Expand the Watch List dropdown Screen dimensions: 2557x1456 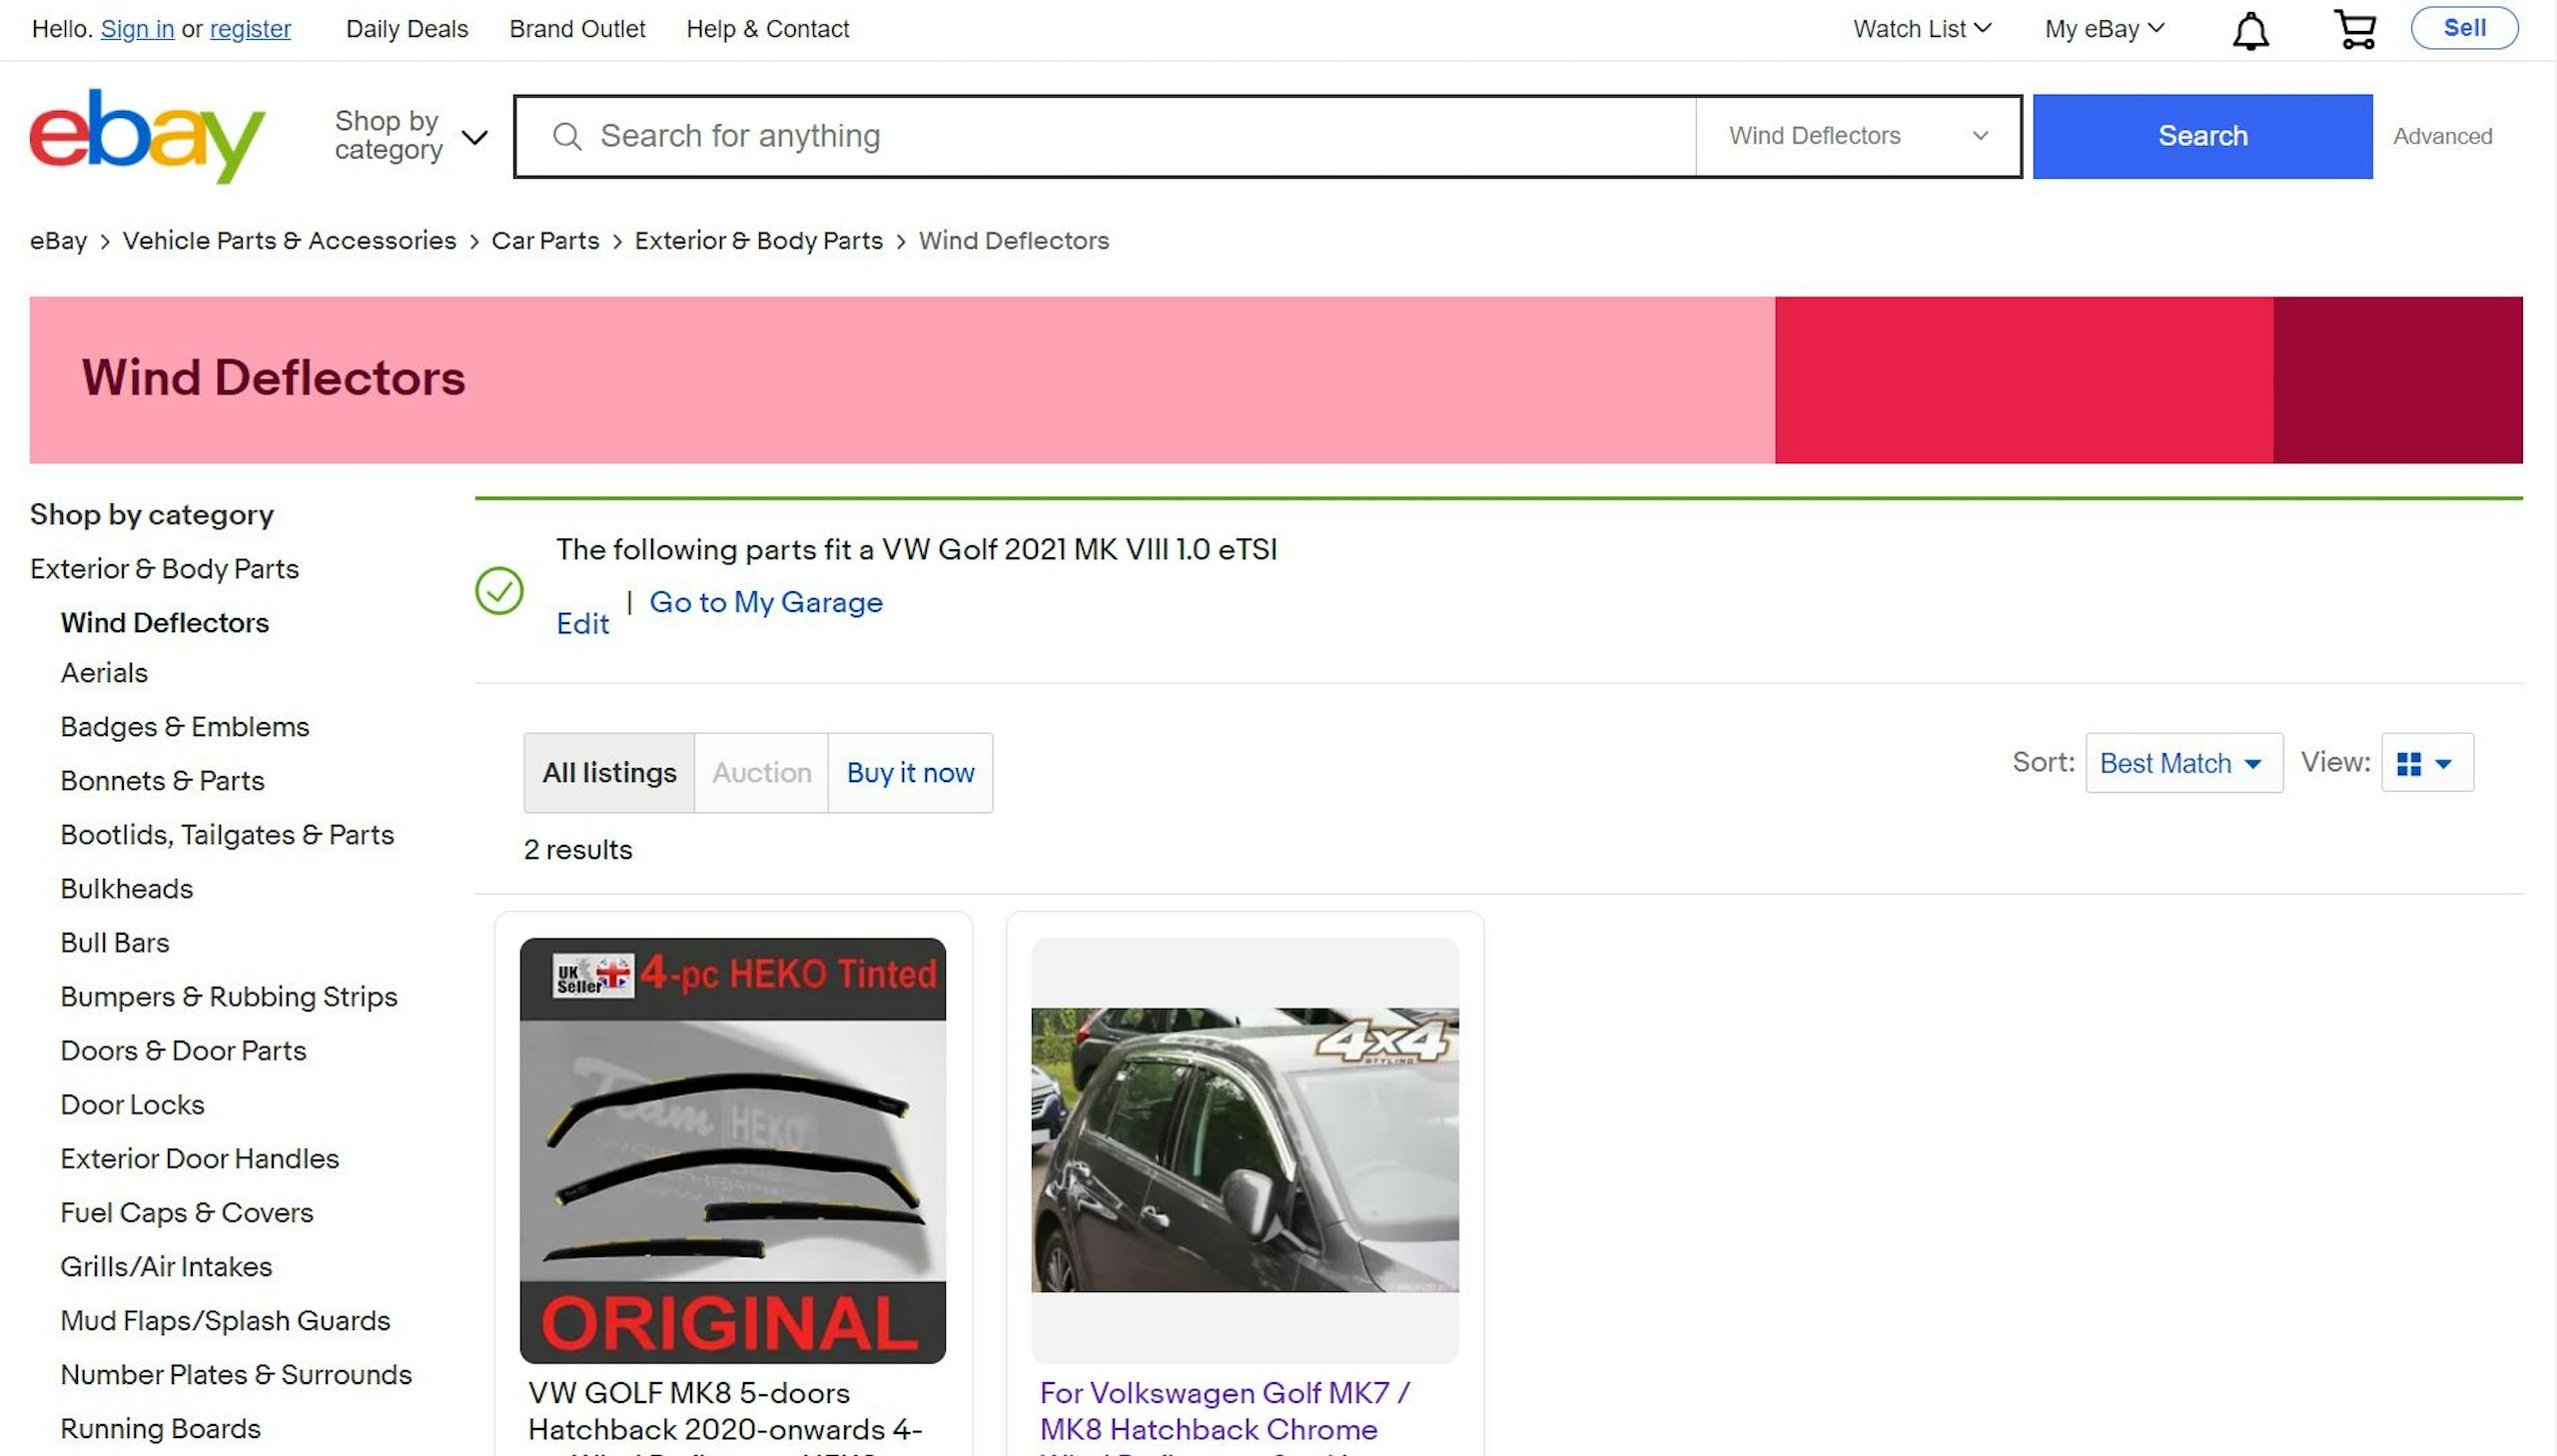click(1921, 29)
